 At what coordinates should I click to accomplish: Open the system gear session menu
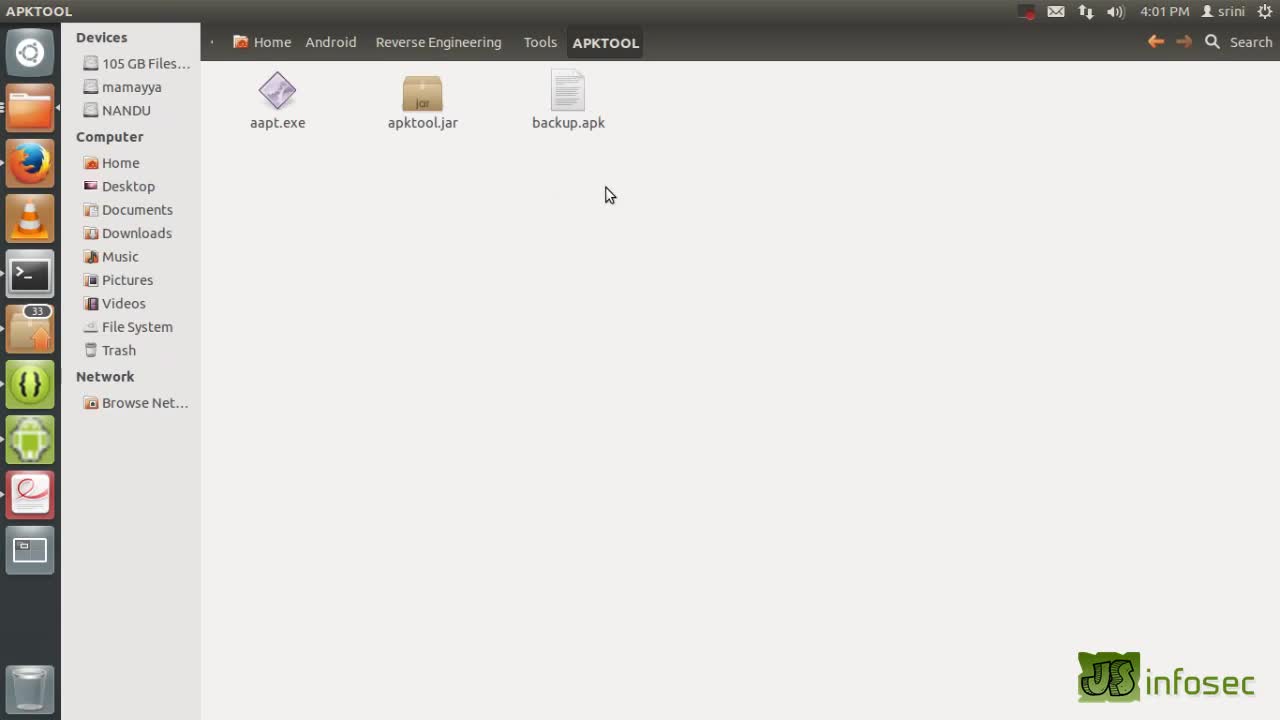pos(1265,12)
